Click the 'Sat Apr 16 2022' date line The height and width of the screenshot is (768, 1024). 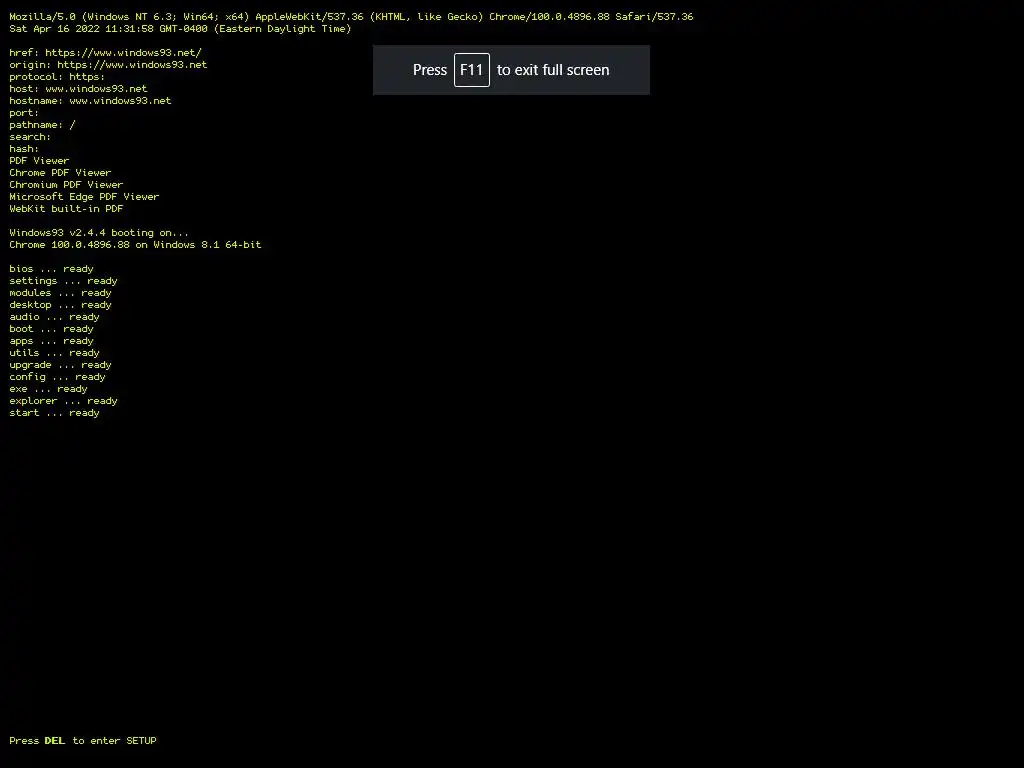180,29
